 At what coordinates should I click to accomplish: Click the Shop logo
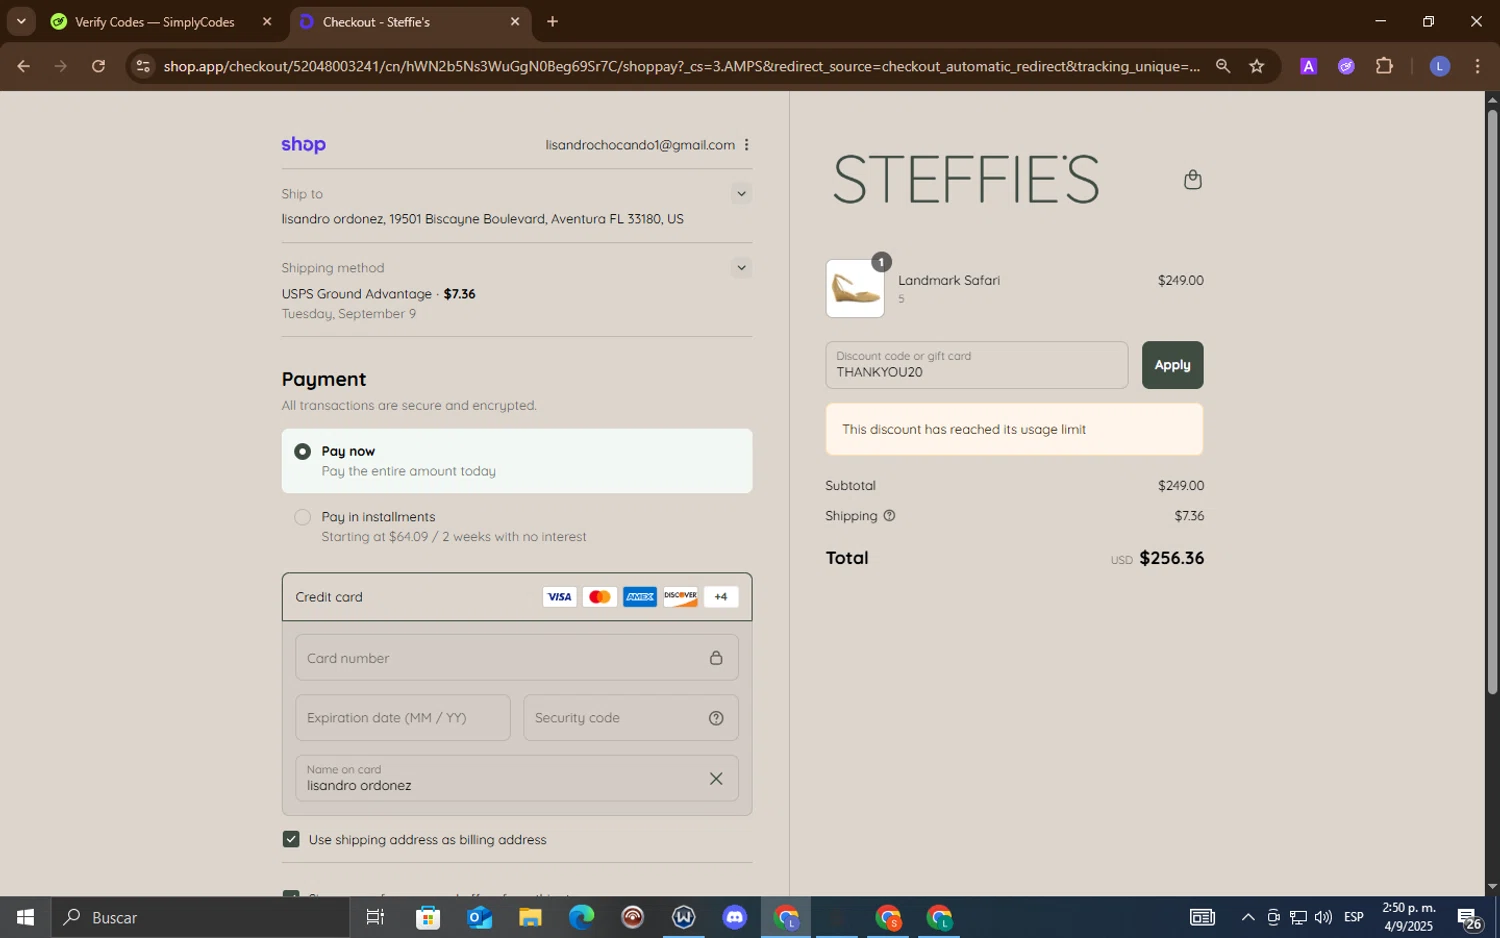pos(303,144)
